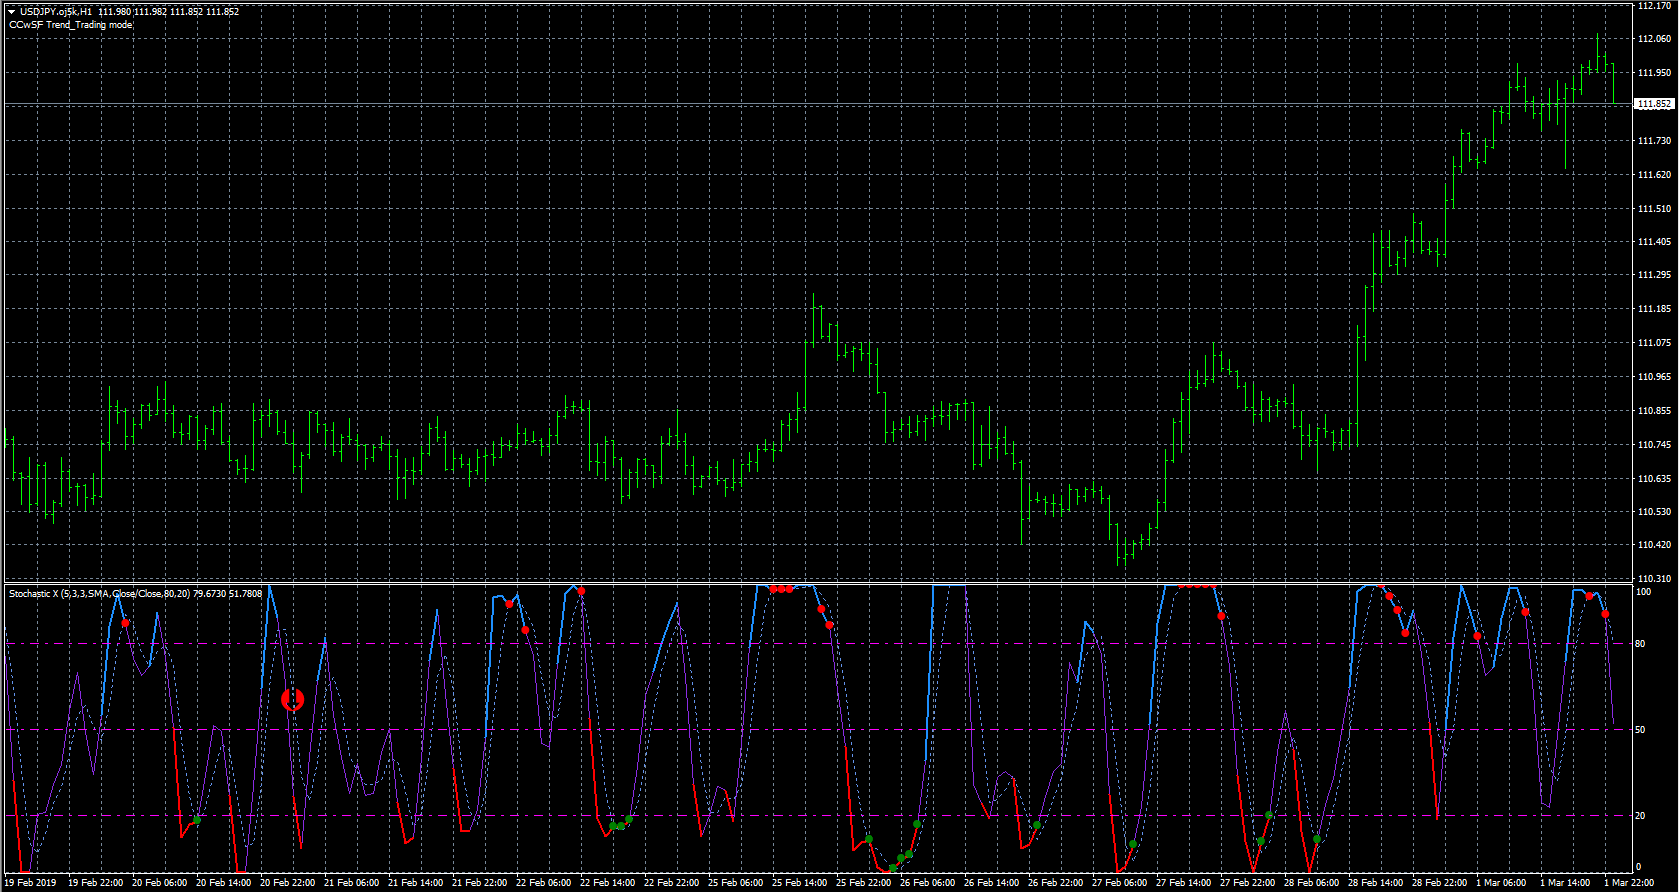Image resolution: width=1680 pixels, height=892 pixels.
Task: Open the triangle menu beside USDJPY.oj5k,H1
Action: (x=12, y=12)
